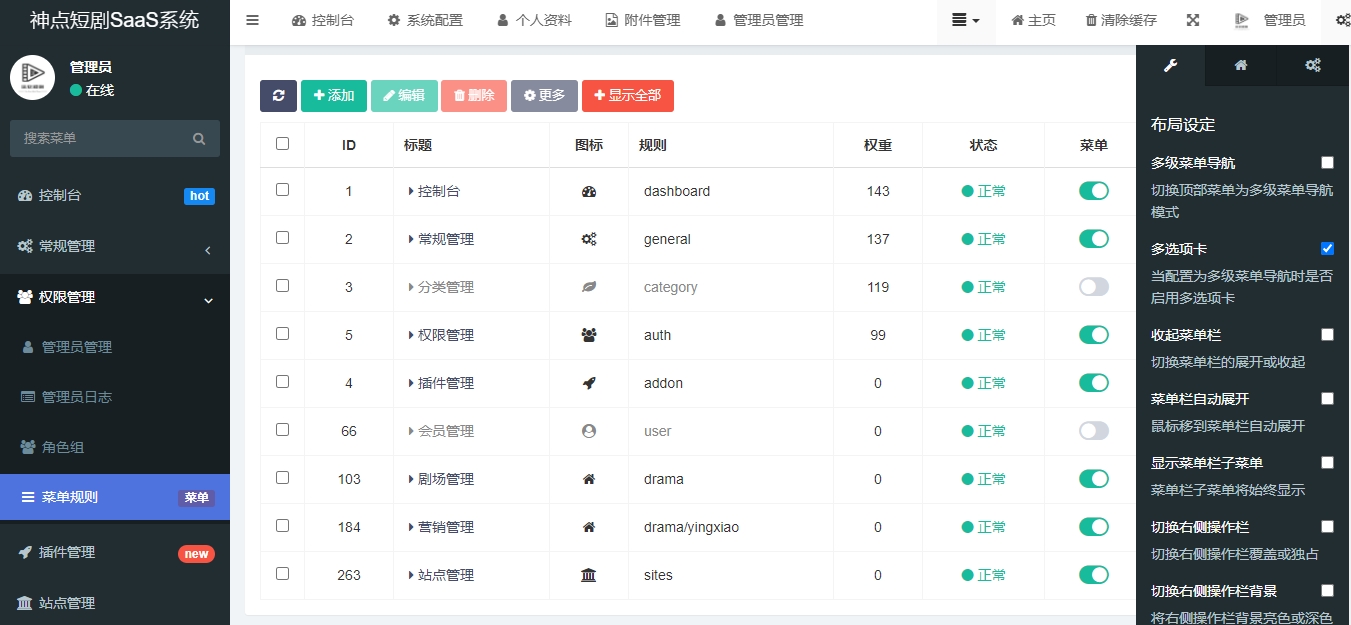The width and height of the screenshot is (1351, 625).
Task: Open the wrench settings tab in right panel
Action: pyautogui.click(x=1170, y=65)
